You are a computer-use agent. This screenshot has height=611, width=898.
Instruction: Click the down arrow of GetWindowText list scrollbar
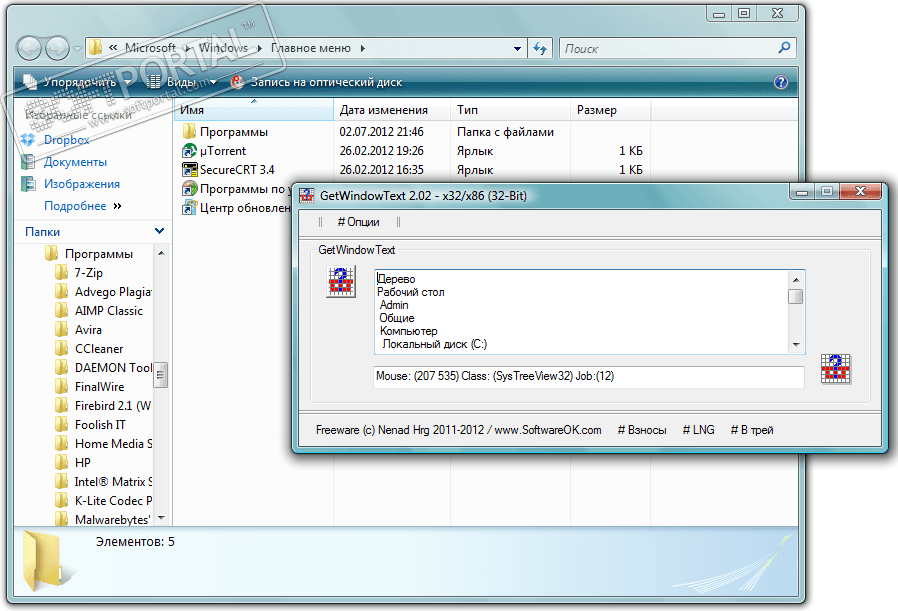coord(796,344)
